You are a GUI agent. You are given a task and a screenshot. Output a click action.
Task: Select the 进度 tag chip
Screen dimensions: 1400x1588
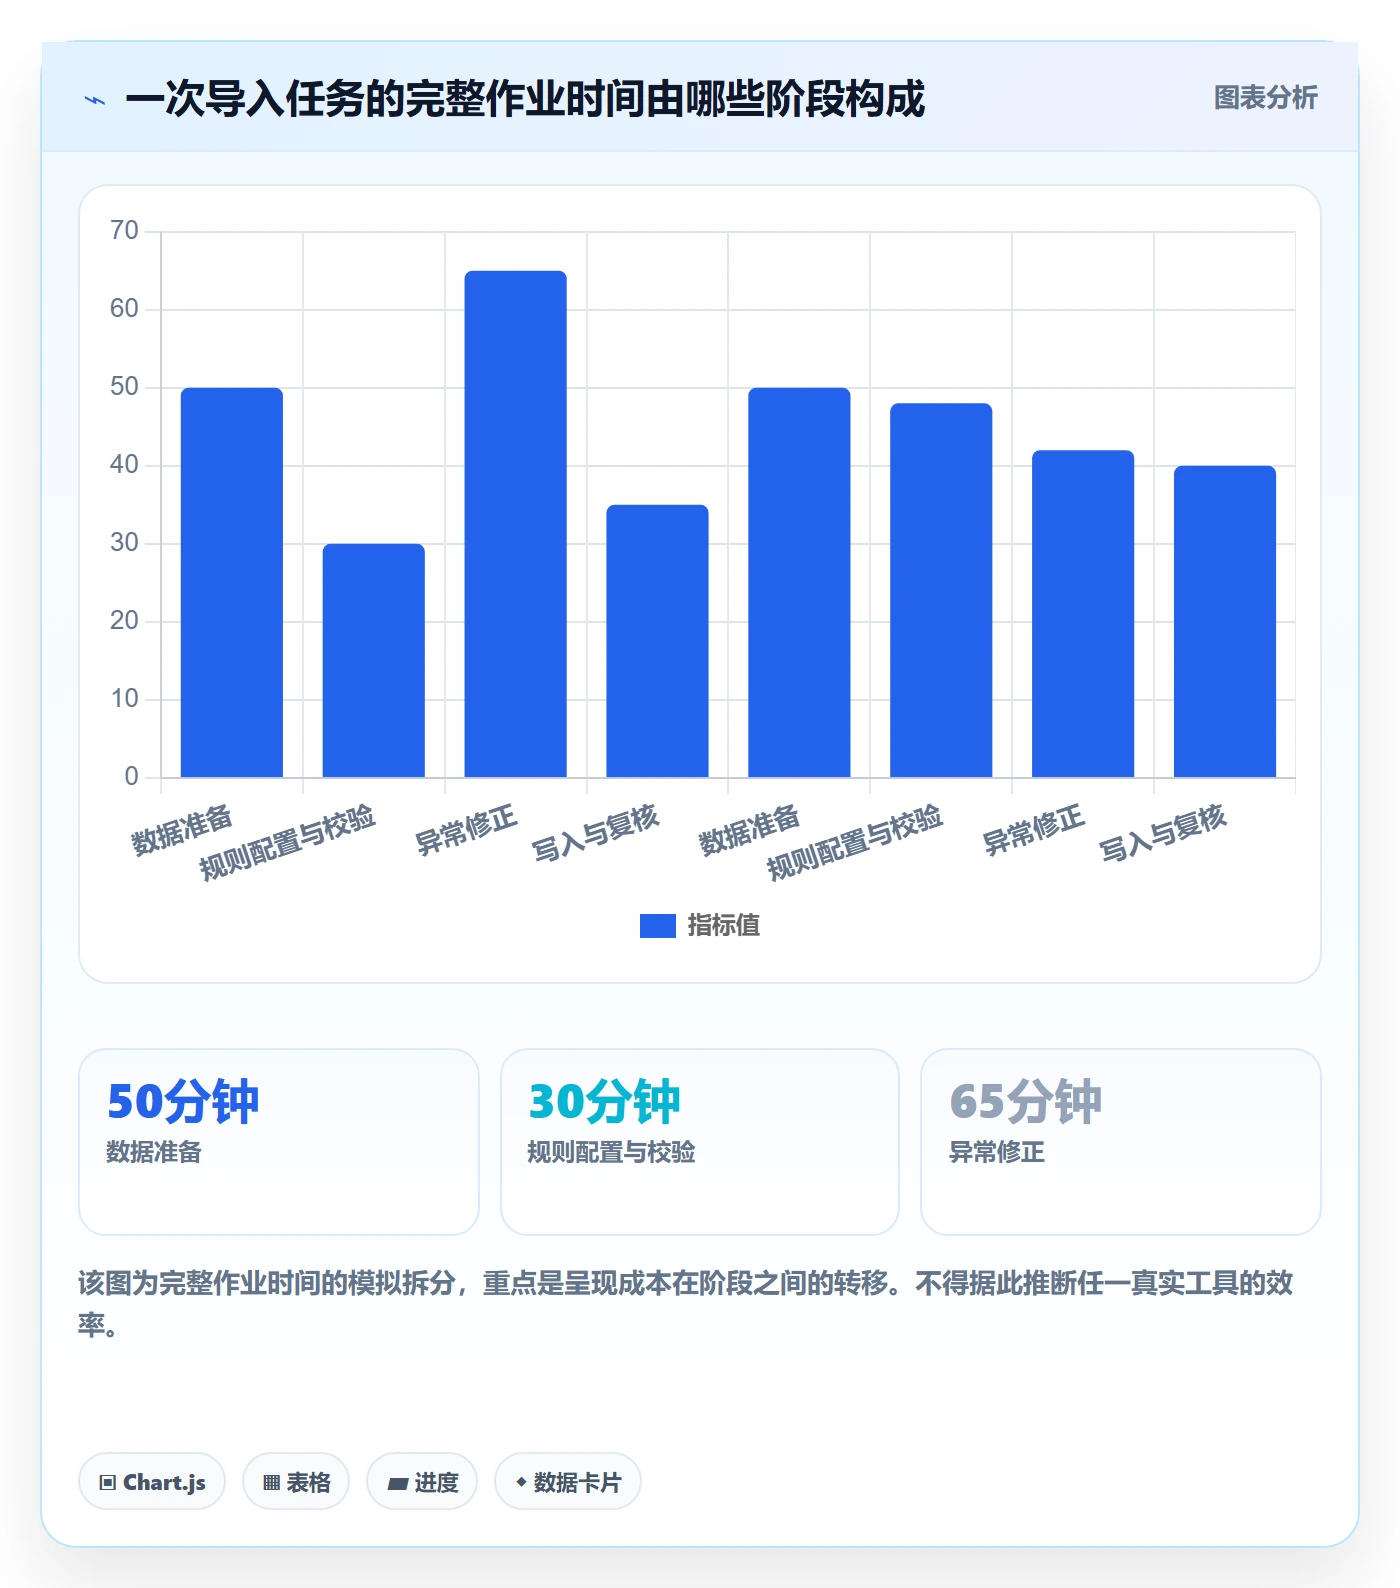[422, 1481]
